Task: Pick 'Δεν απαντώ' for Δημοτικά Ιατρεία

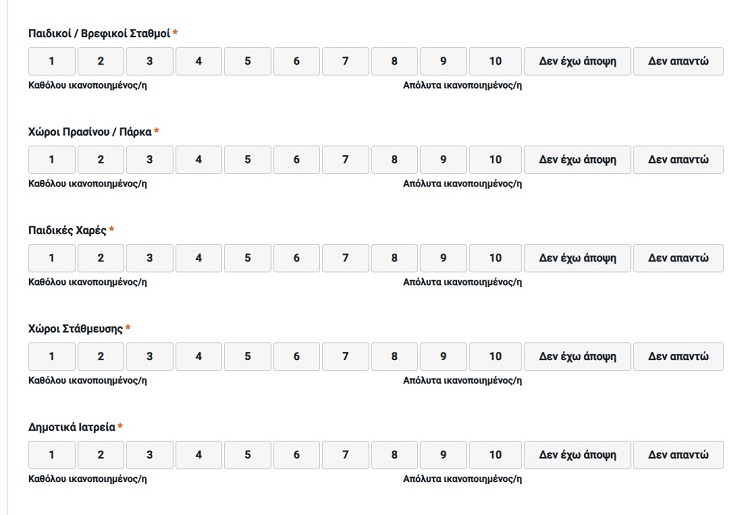Action: coord(678,455)
